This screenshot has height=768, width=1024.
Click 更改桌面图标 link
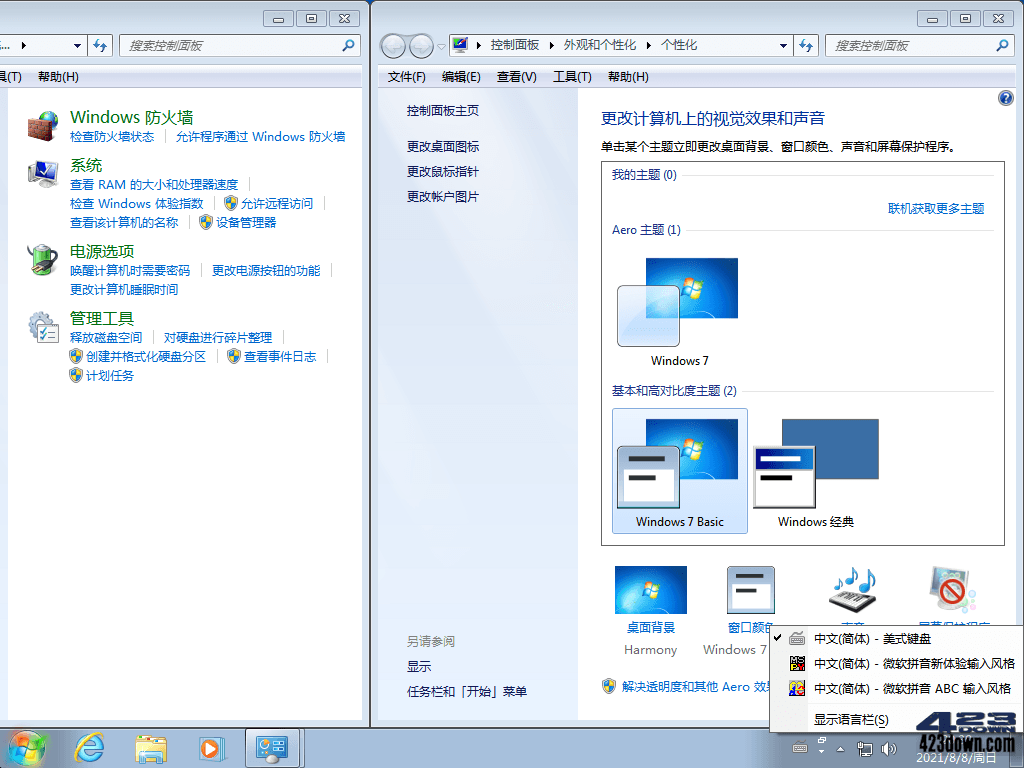click(x=442, y=146)
